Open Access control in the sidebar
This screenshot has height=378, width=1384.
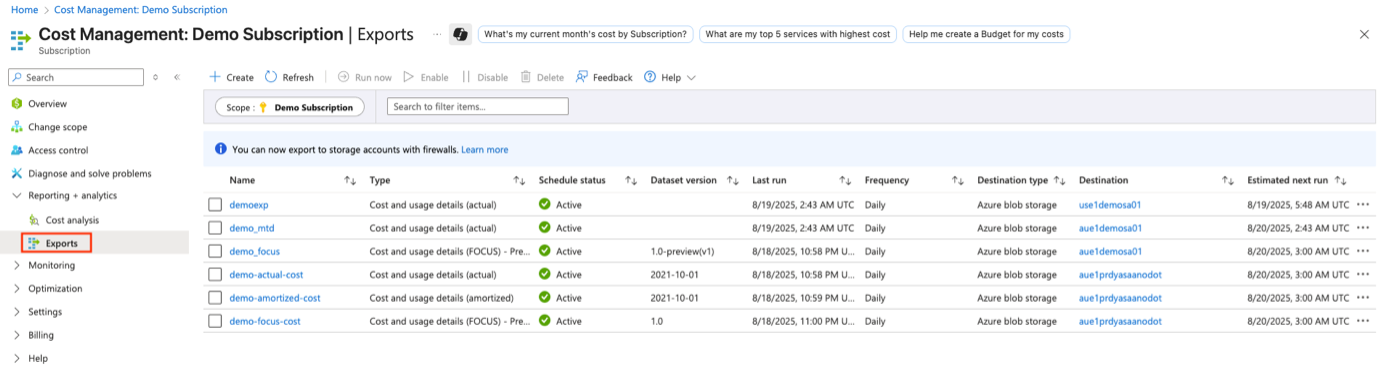coord(58,150)
